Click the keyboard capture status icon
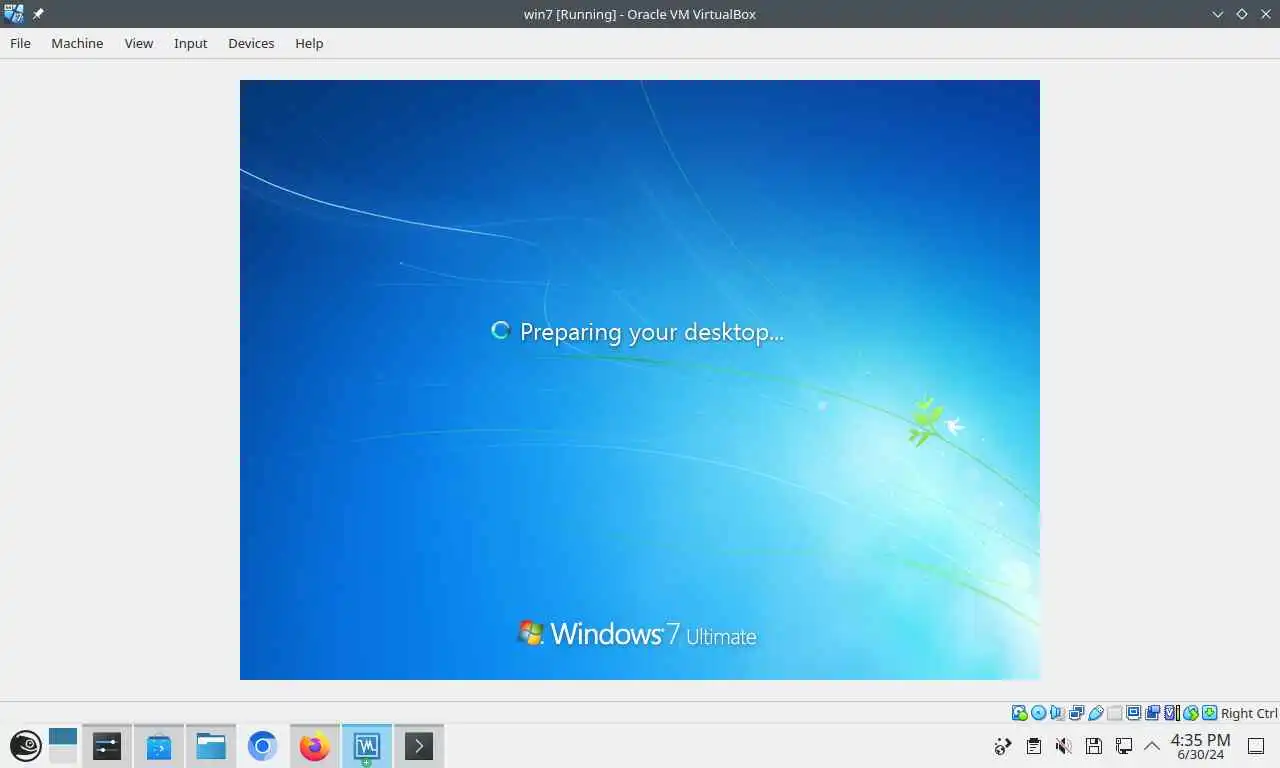Viewport: 1280px width, 768px height. coord(1209,713)
